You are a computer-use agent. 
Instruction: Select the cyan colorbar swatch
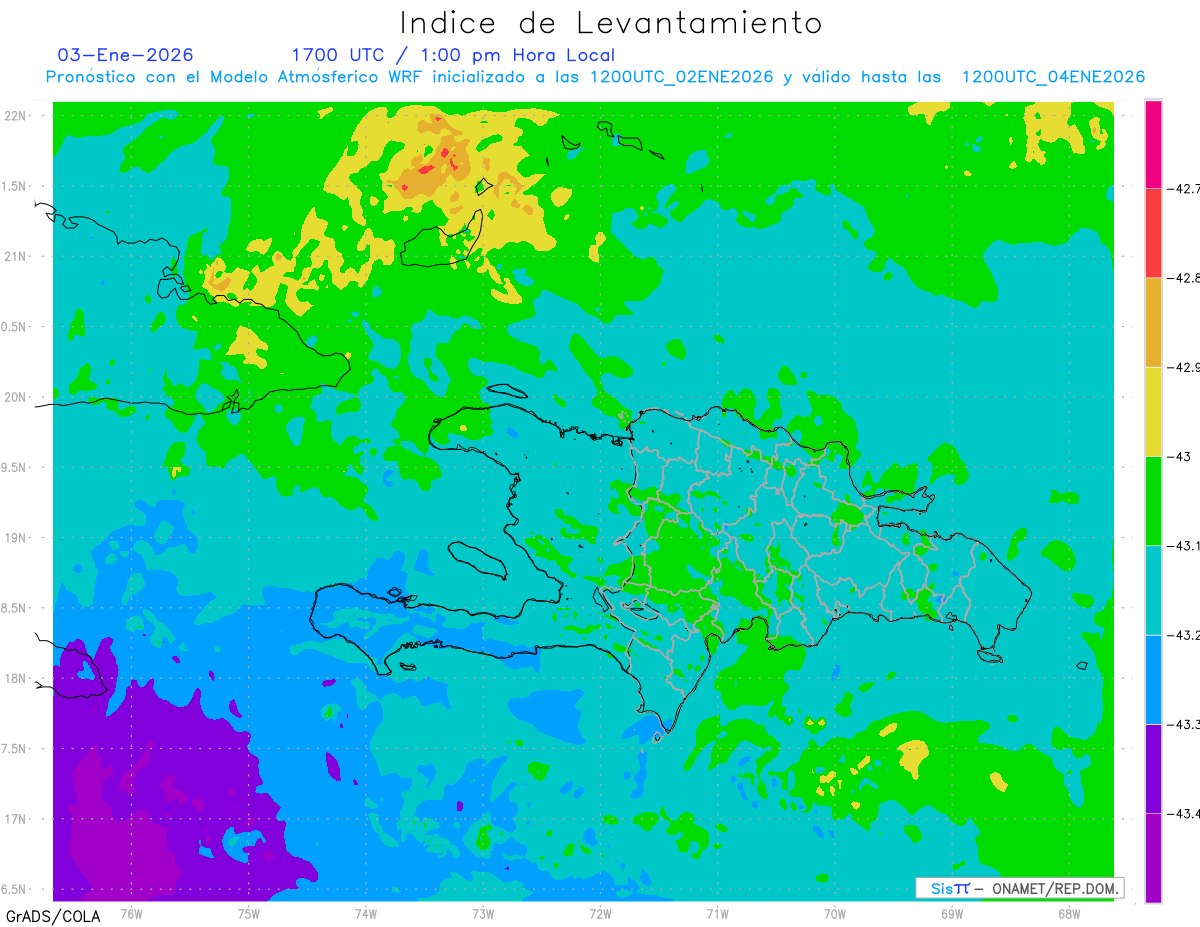[1153, 590]
